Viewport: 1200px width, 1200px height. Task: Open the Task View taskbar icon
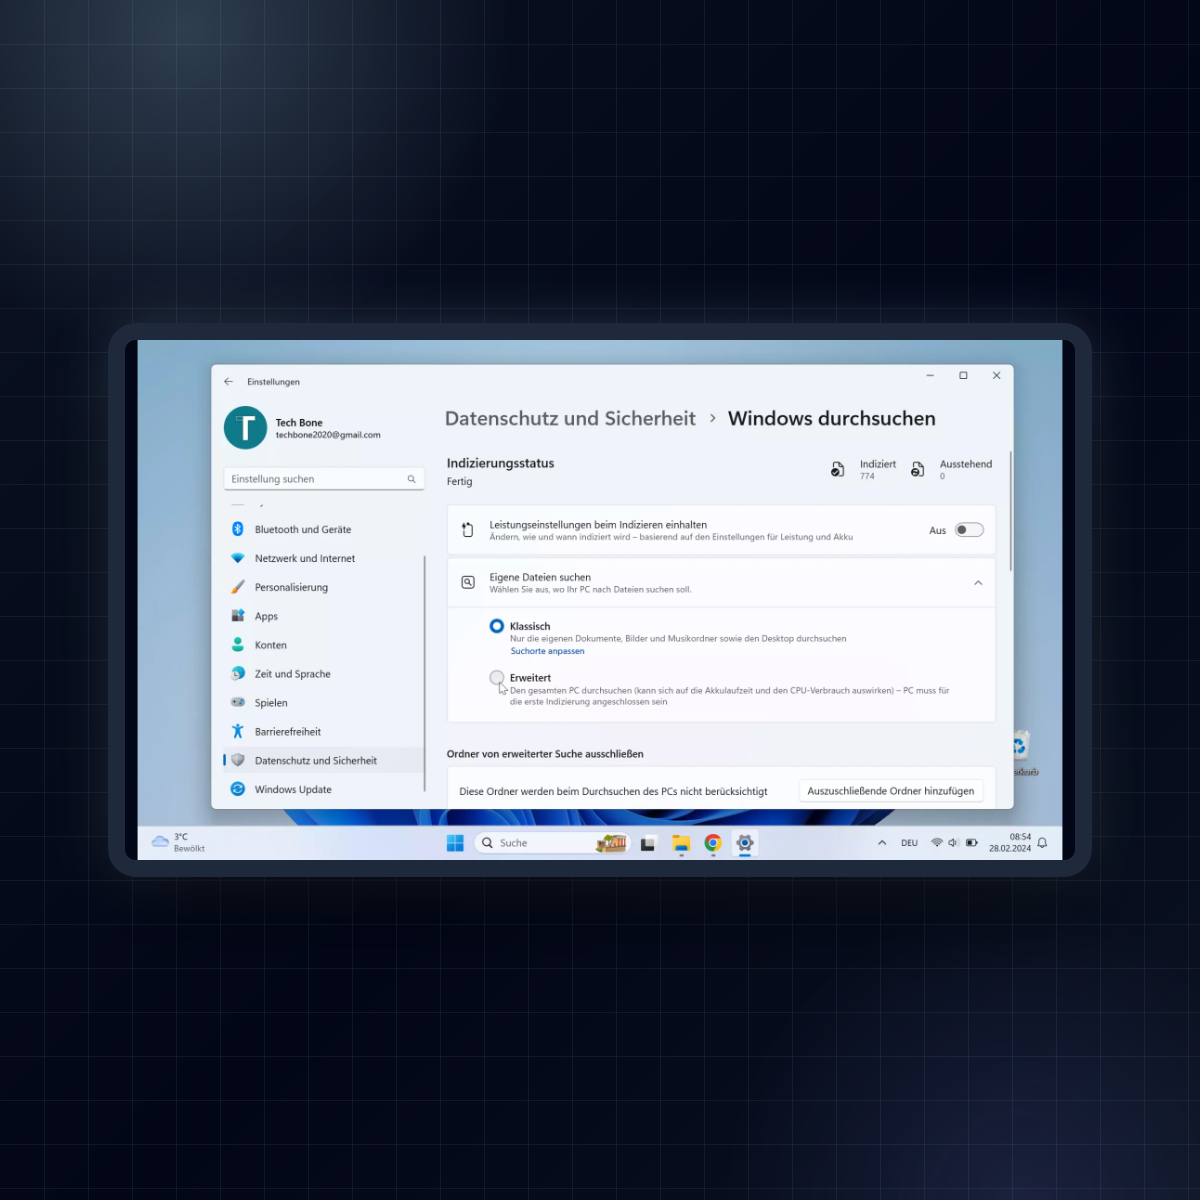pos(648,843)
